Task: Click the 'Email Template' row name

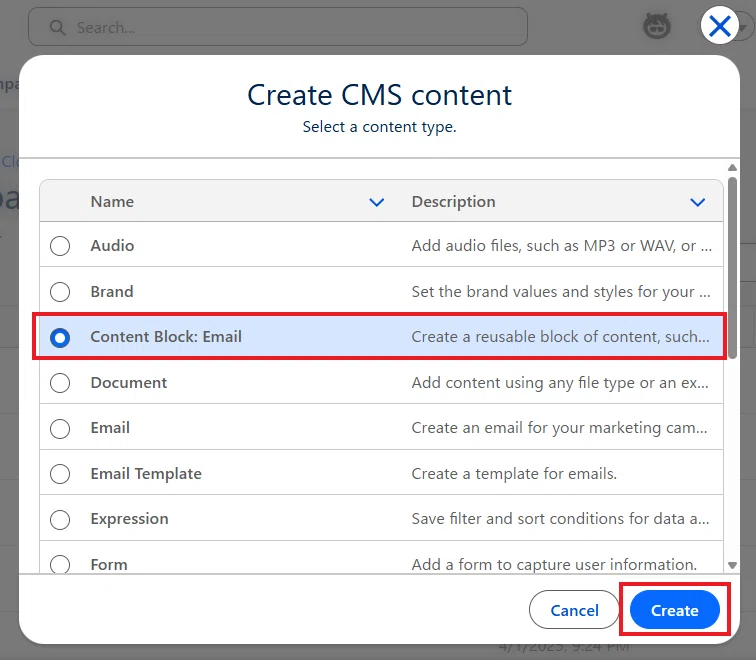Action: [146, 473]
